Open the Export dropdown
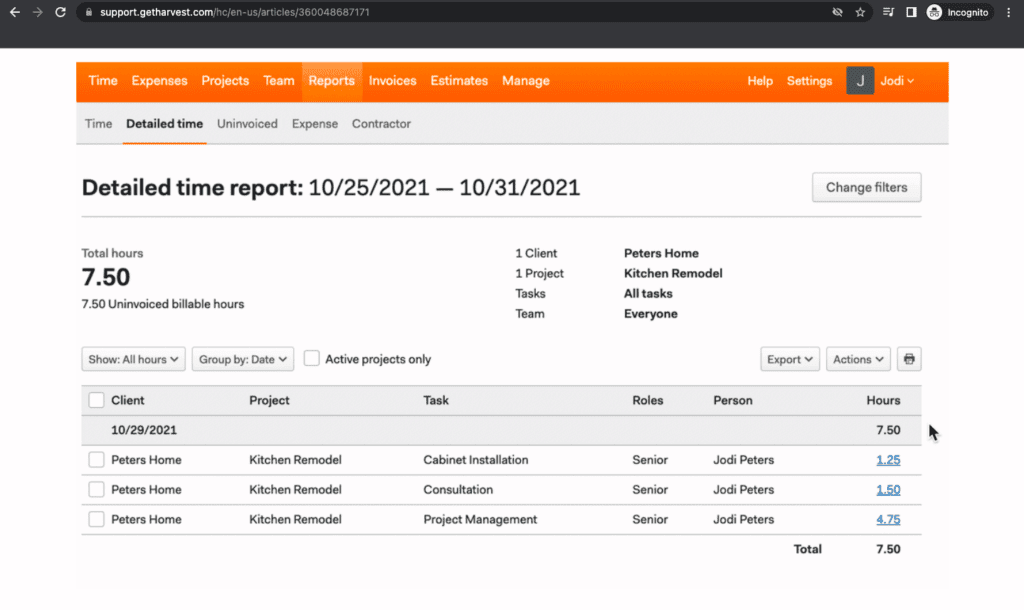This screenshot has width=1024, height=610. (x=790, y=359)
